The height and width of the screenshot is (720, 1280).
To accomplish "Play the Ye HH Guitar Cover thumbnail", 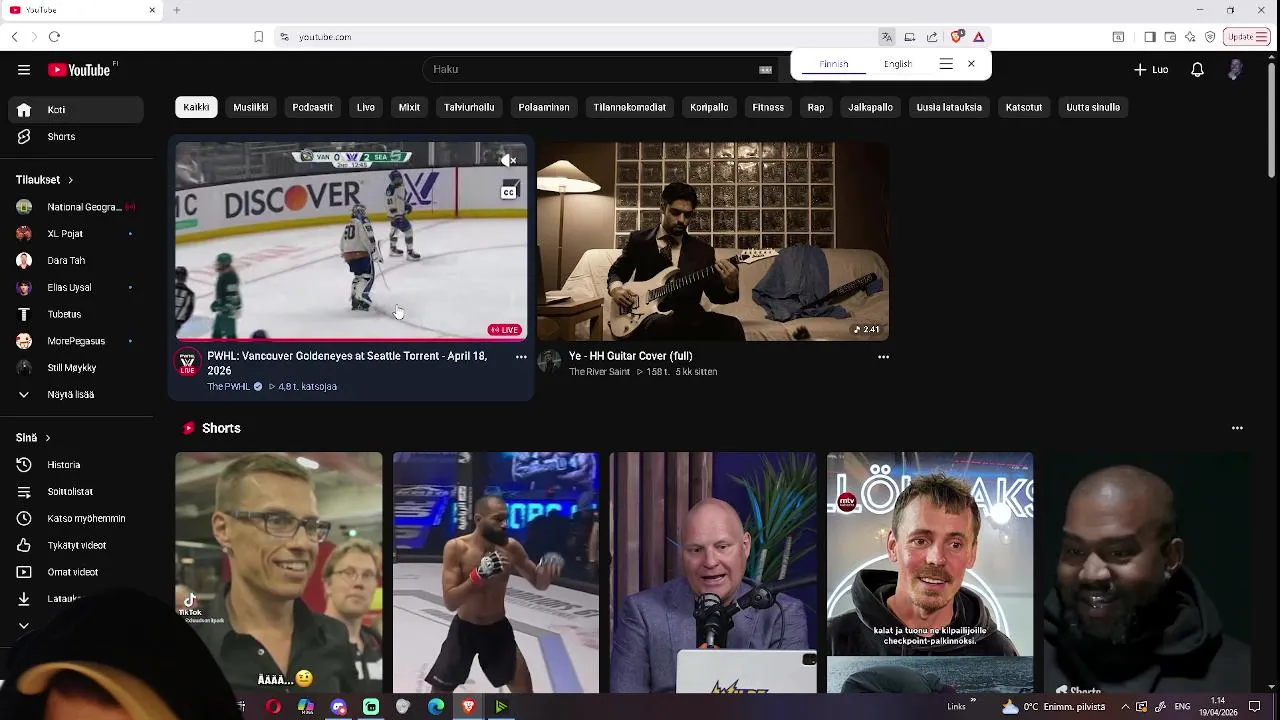I will click(713, 241).
